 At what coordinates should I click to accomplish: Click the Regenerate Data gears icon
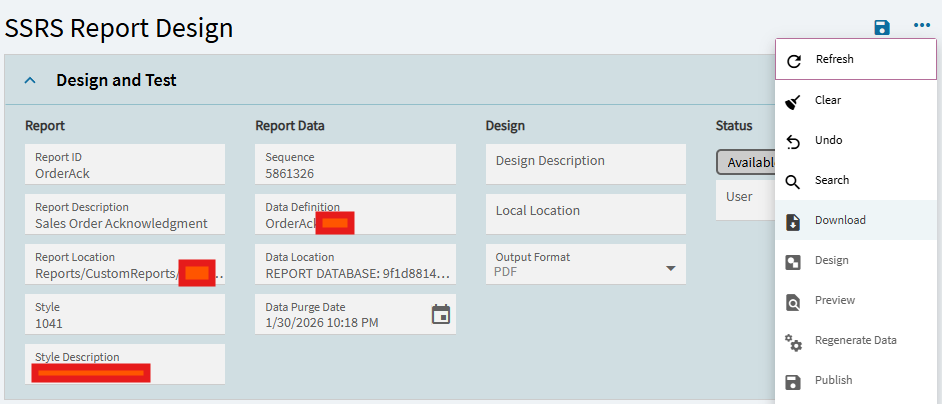point(794,341)
